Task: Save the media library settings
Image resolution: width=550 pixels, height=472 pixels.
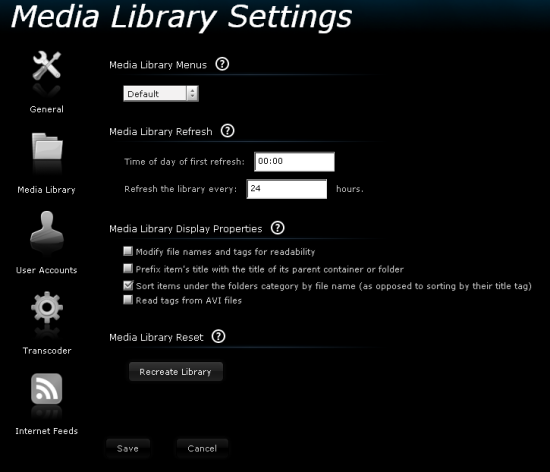Action: click(128, 449)
